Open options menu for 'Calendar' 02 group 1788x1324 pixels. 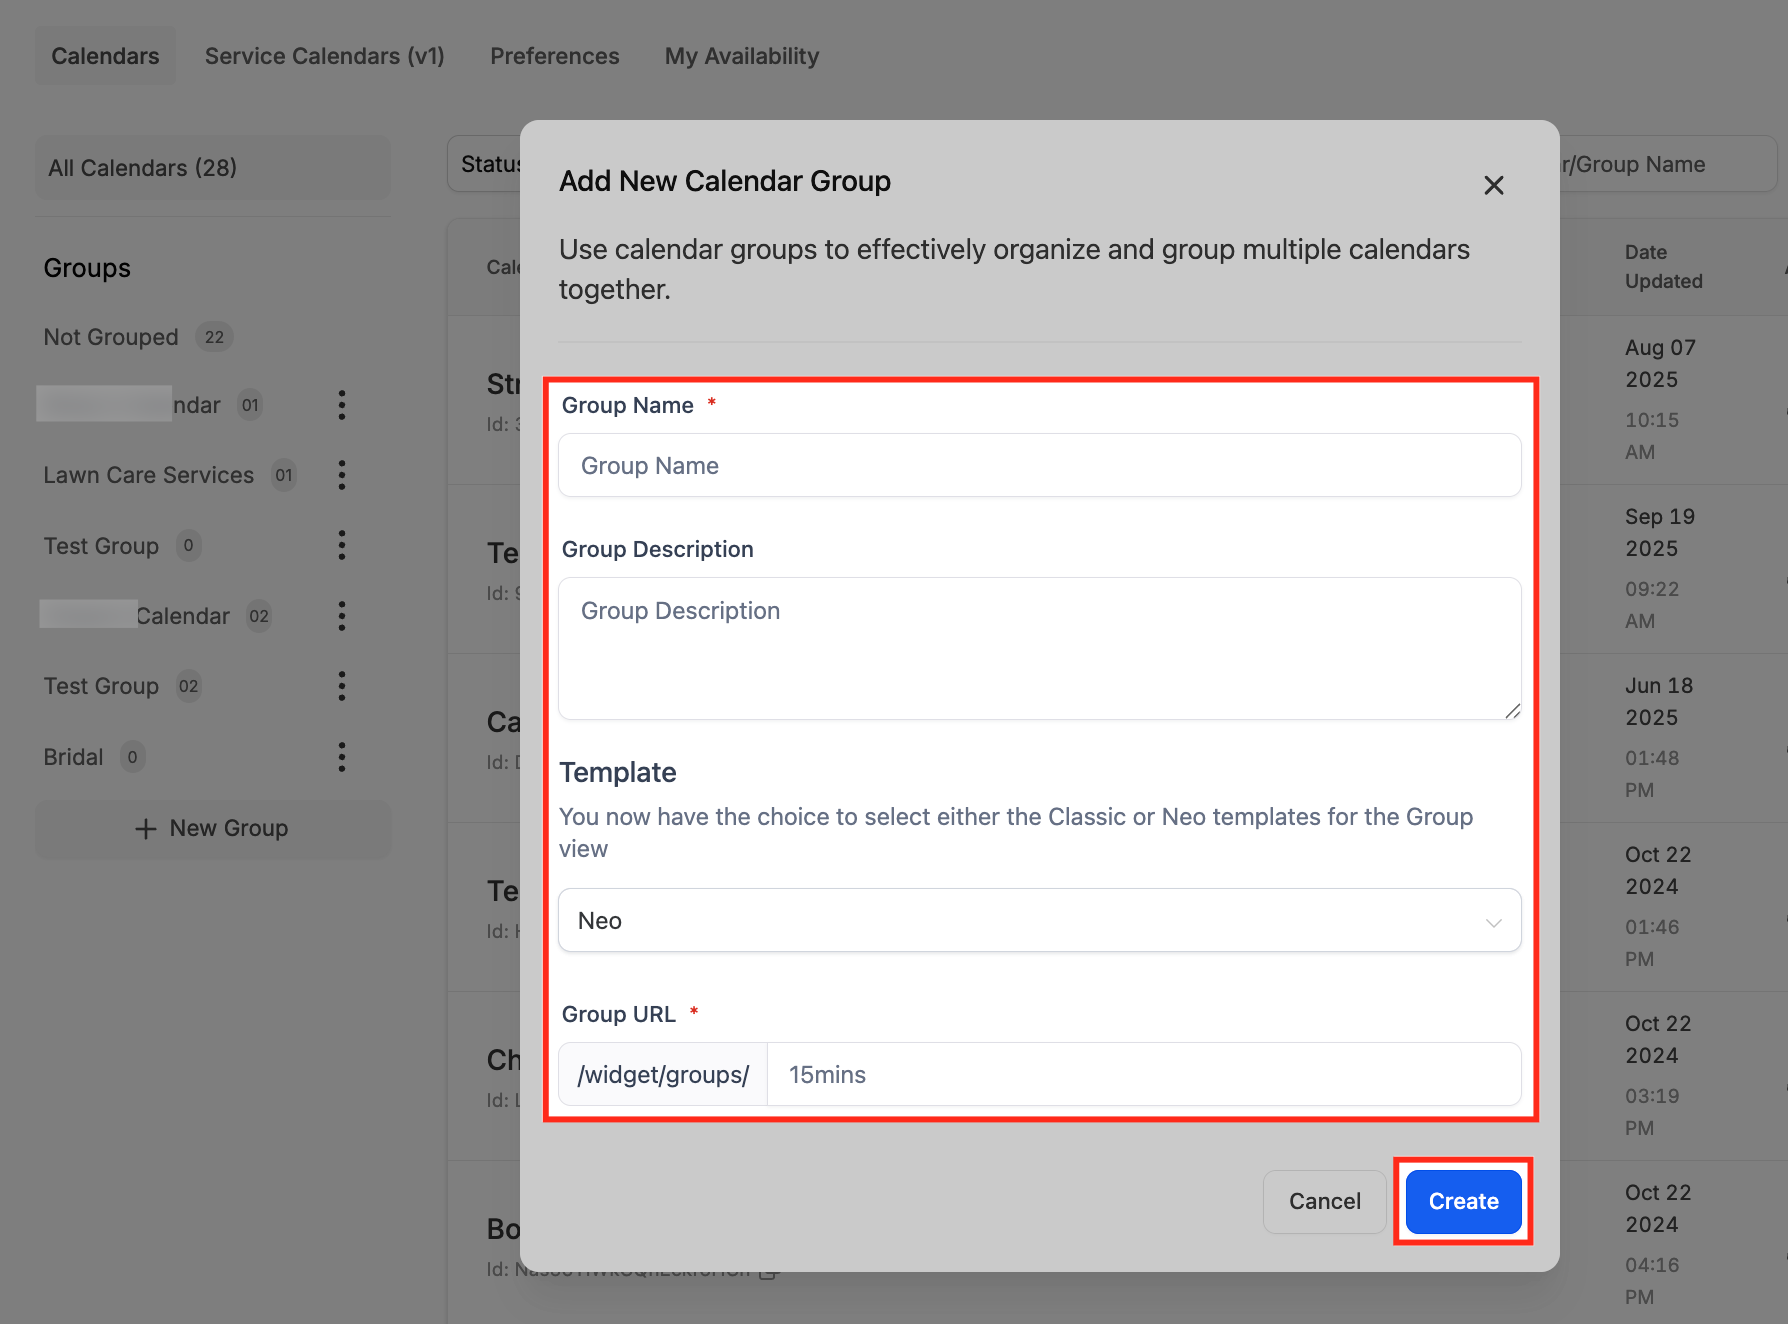pyautogui.click(x=342, y=616)
